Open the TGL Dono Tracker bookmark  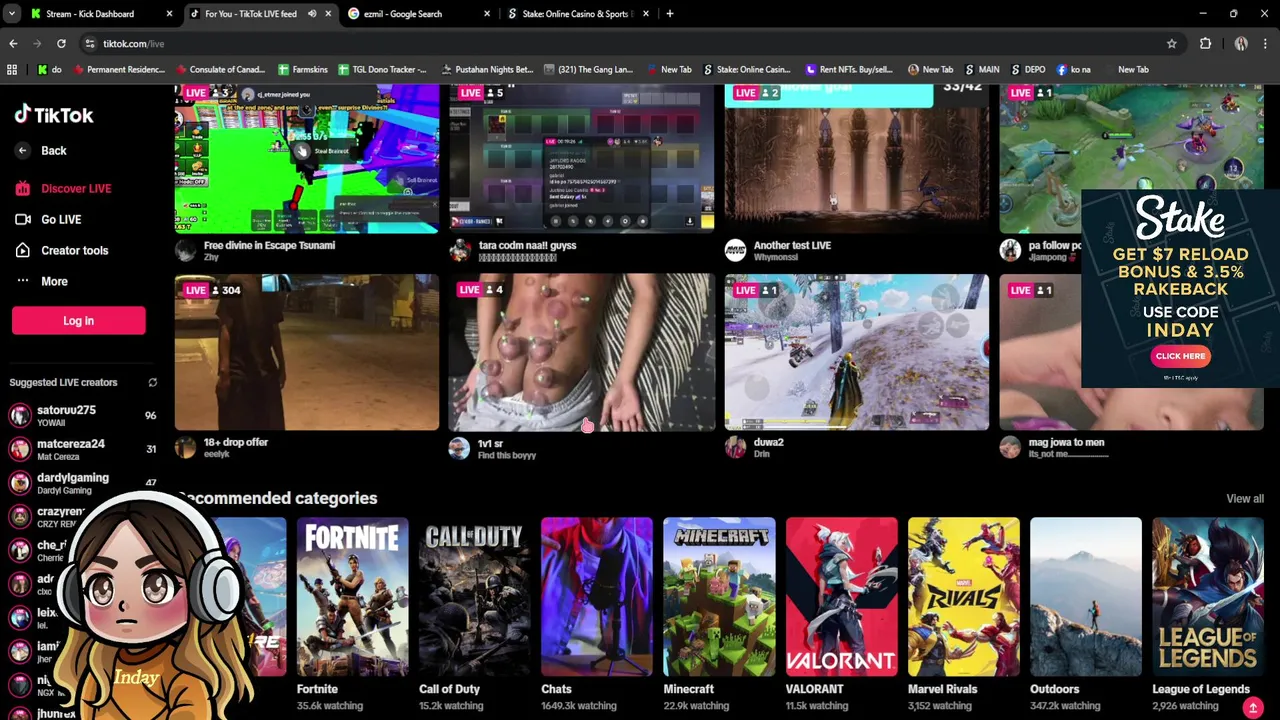click(x=382, y=70)
